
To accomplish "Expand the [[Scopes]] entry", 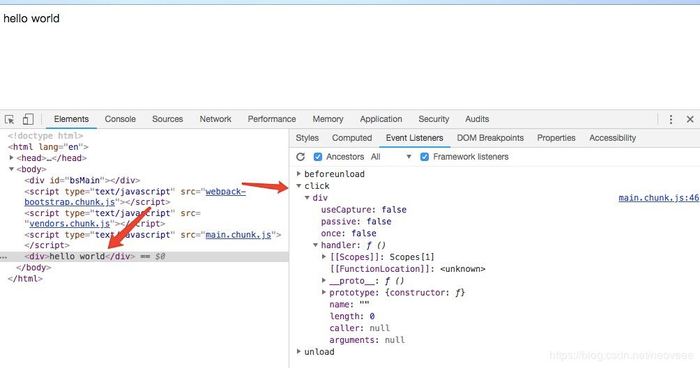I will [x=324, y=257].
